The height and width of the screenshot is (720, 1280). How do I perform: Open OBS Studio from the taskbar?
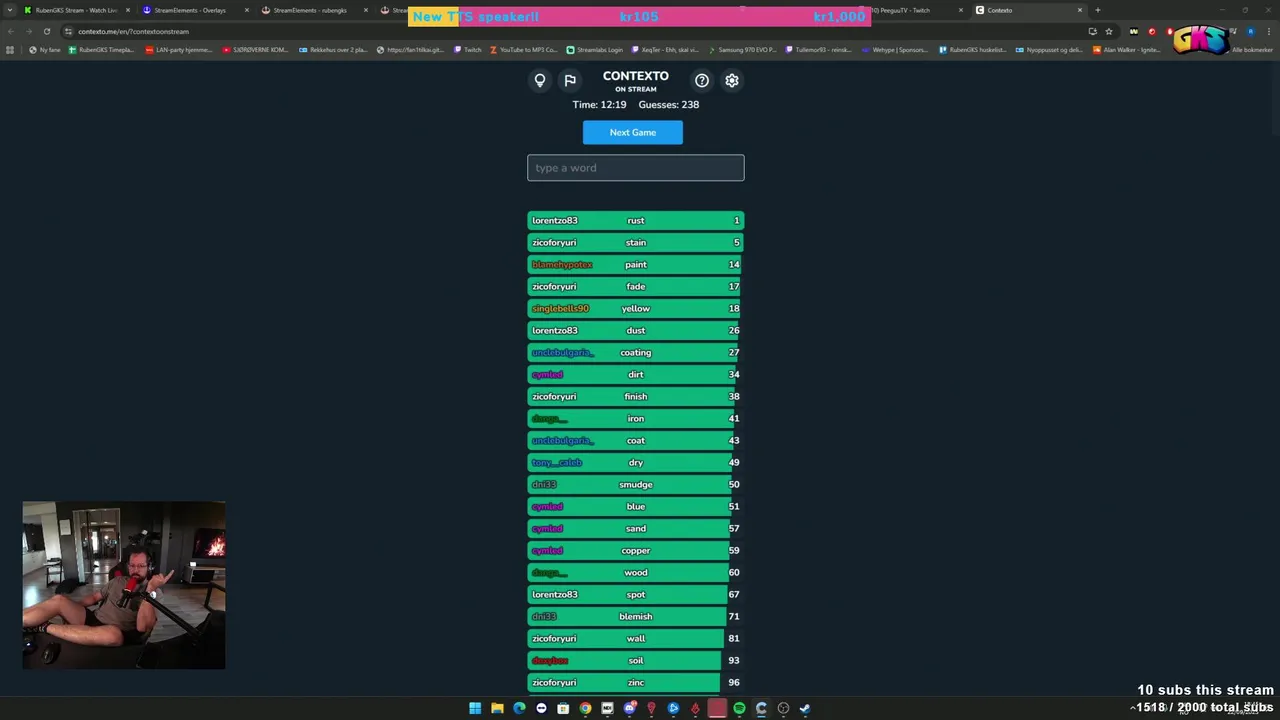click(783, 708)
